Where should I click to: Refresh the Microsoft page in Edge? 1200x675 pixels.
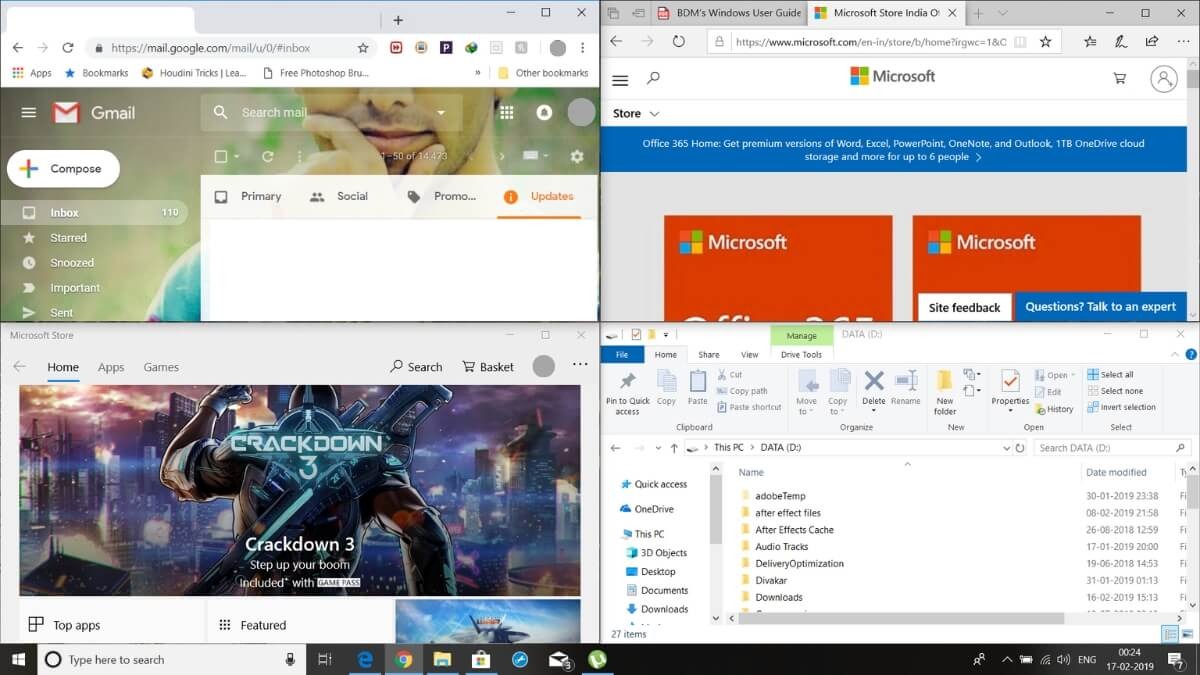click(678, 41)
